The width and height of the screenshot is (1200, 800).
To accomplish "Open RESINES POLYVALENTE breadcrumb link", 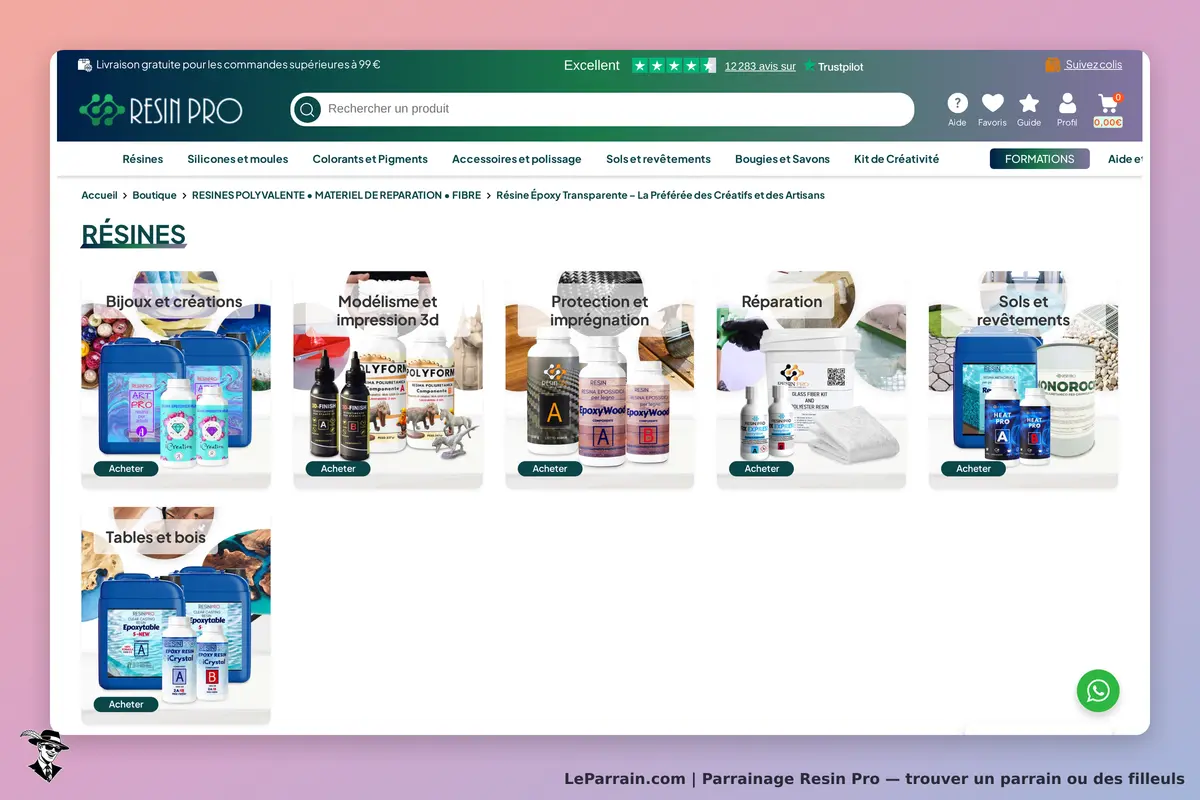I will point(336,195).
